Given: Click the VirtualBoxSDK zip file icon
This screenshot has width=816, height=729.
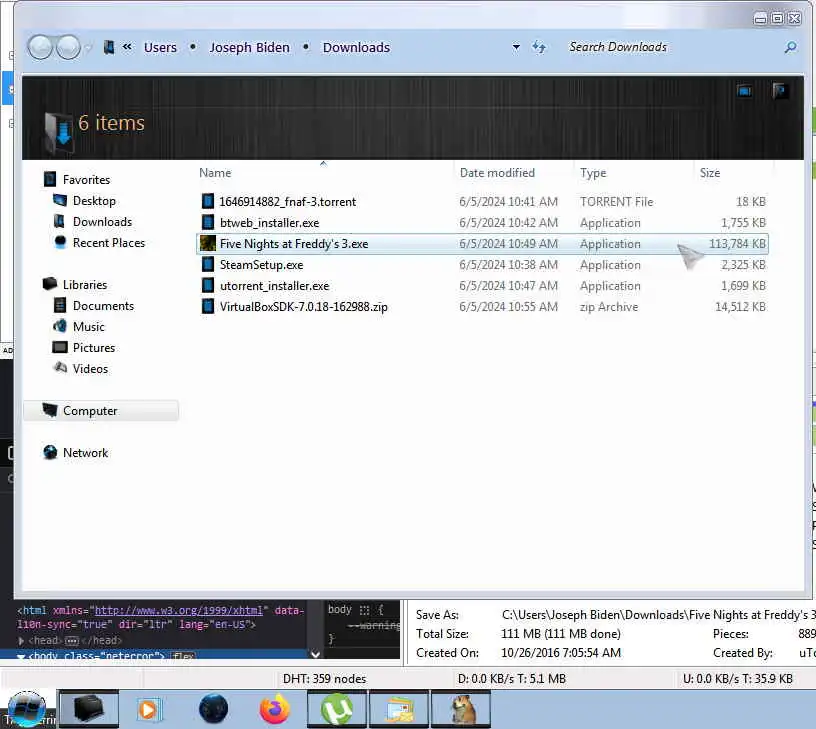Looking at the screenshot, I should tap(208, 306).
